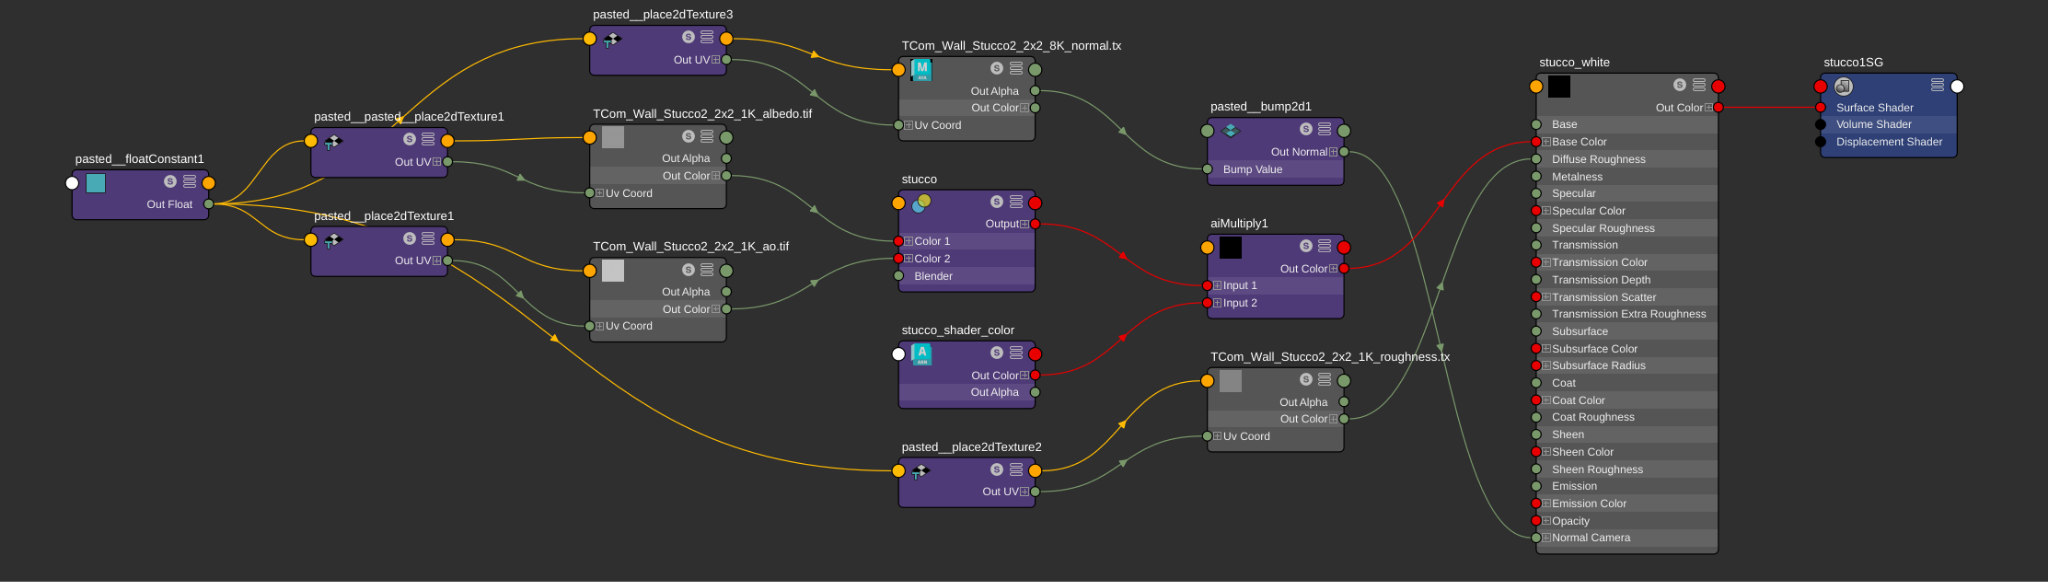This screenshot has height=582, width=2048.
Task: Click the stucco1SG shading group icon
Action: pyautogui.click(x=1844, y=87)
